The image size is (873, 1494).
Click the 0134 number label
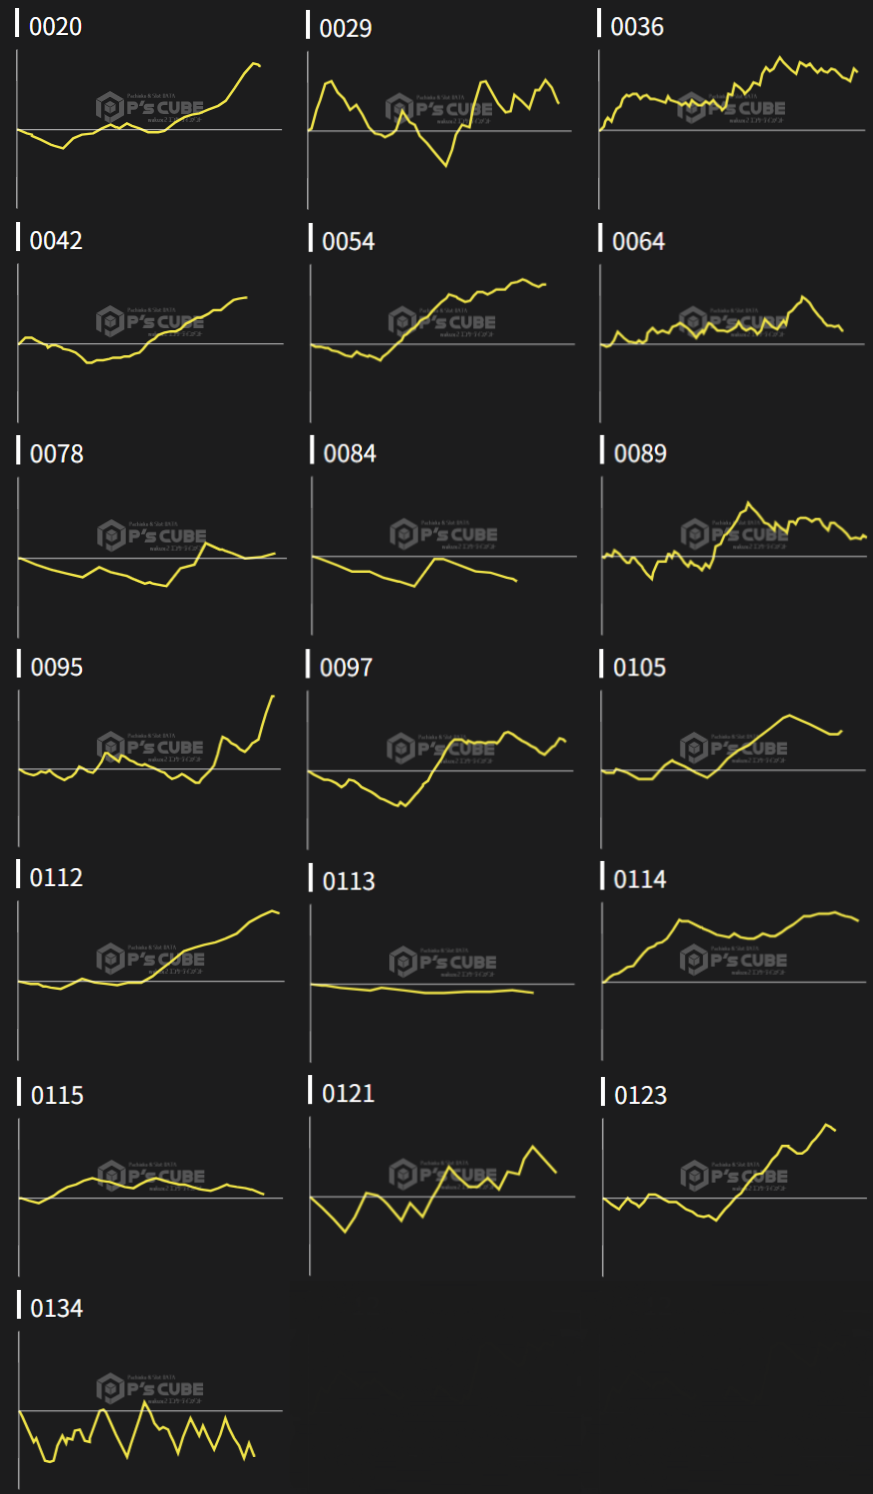point(57,1308)
